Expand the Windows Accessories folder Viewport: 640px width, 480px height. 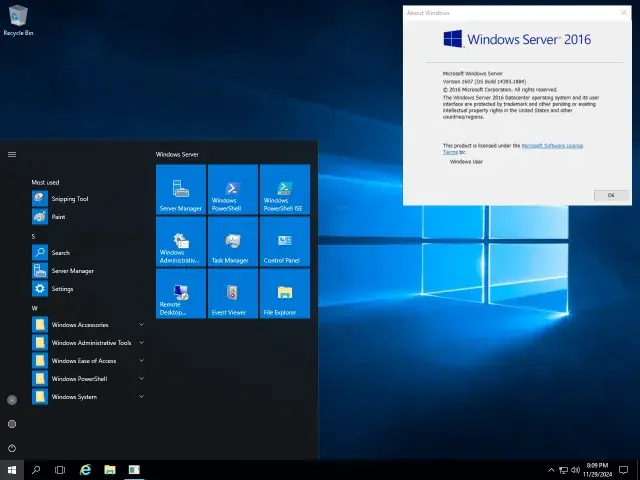(x=88, y=324)
